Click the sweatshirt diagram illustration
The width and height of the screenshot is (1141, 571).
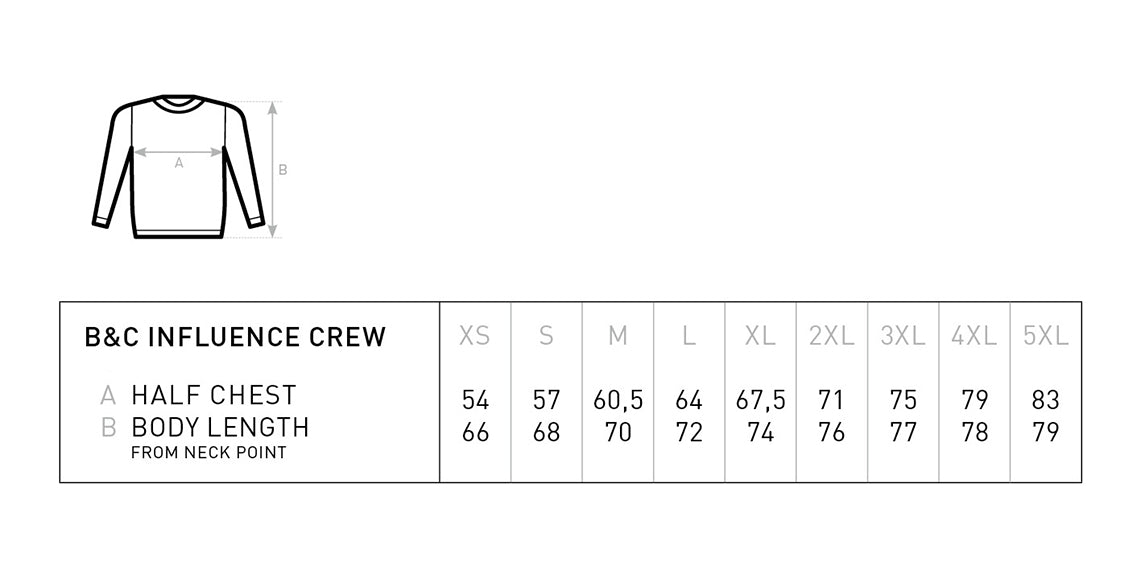coord(179,166)
